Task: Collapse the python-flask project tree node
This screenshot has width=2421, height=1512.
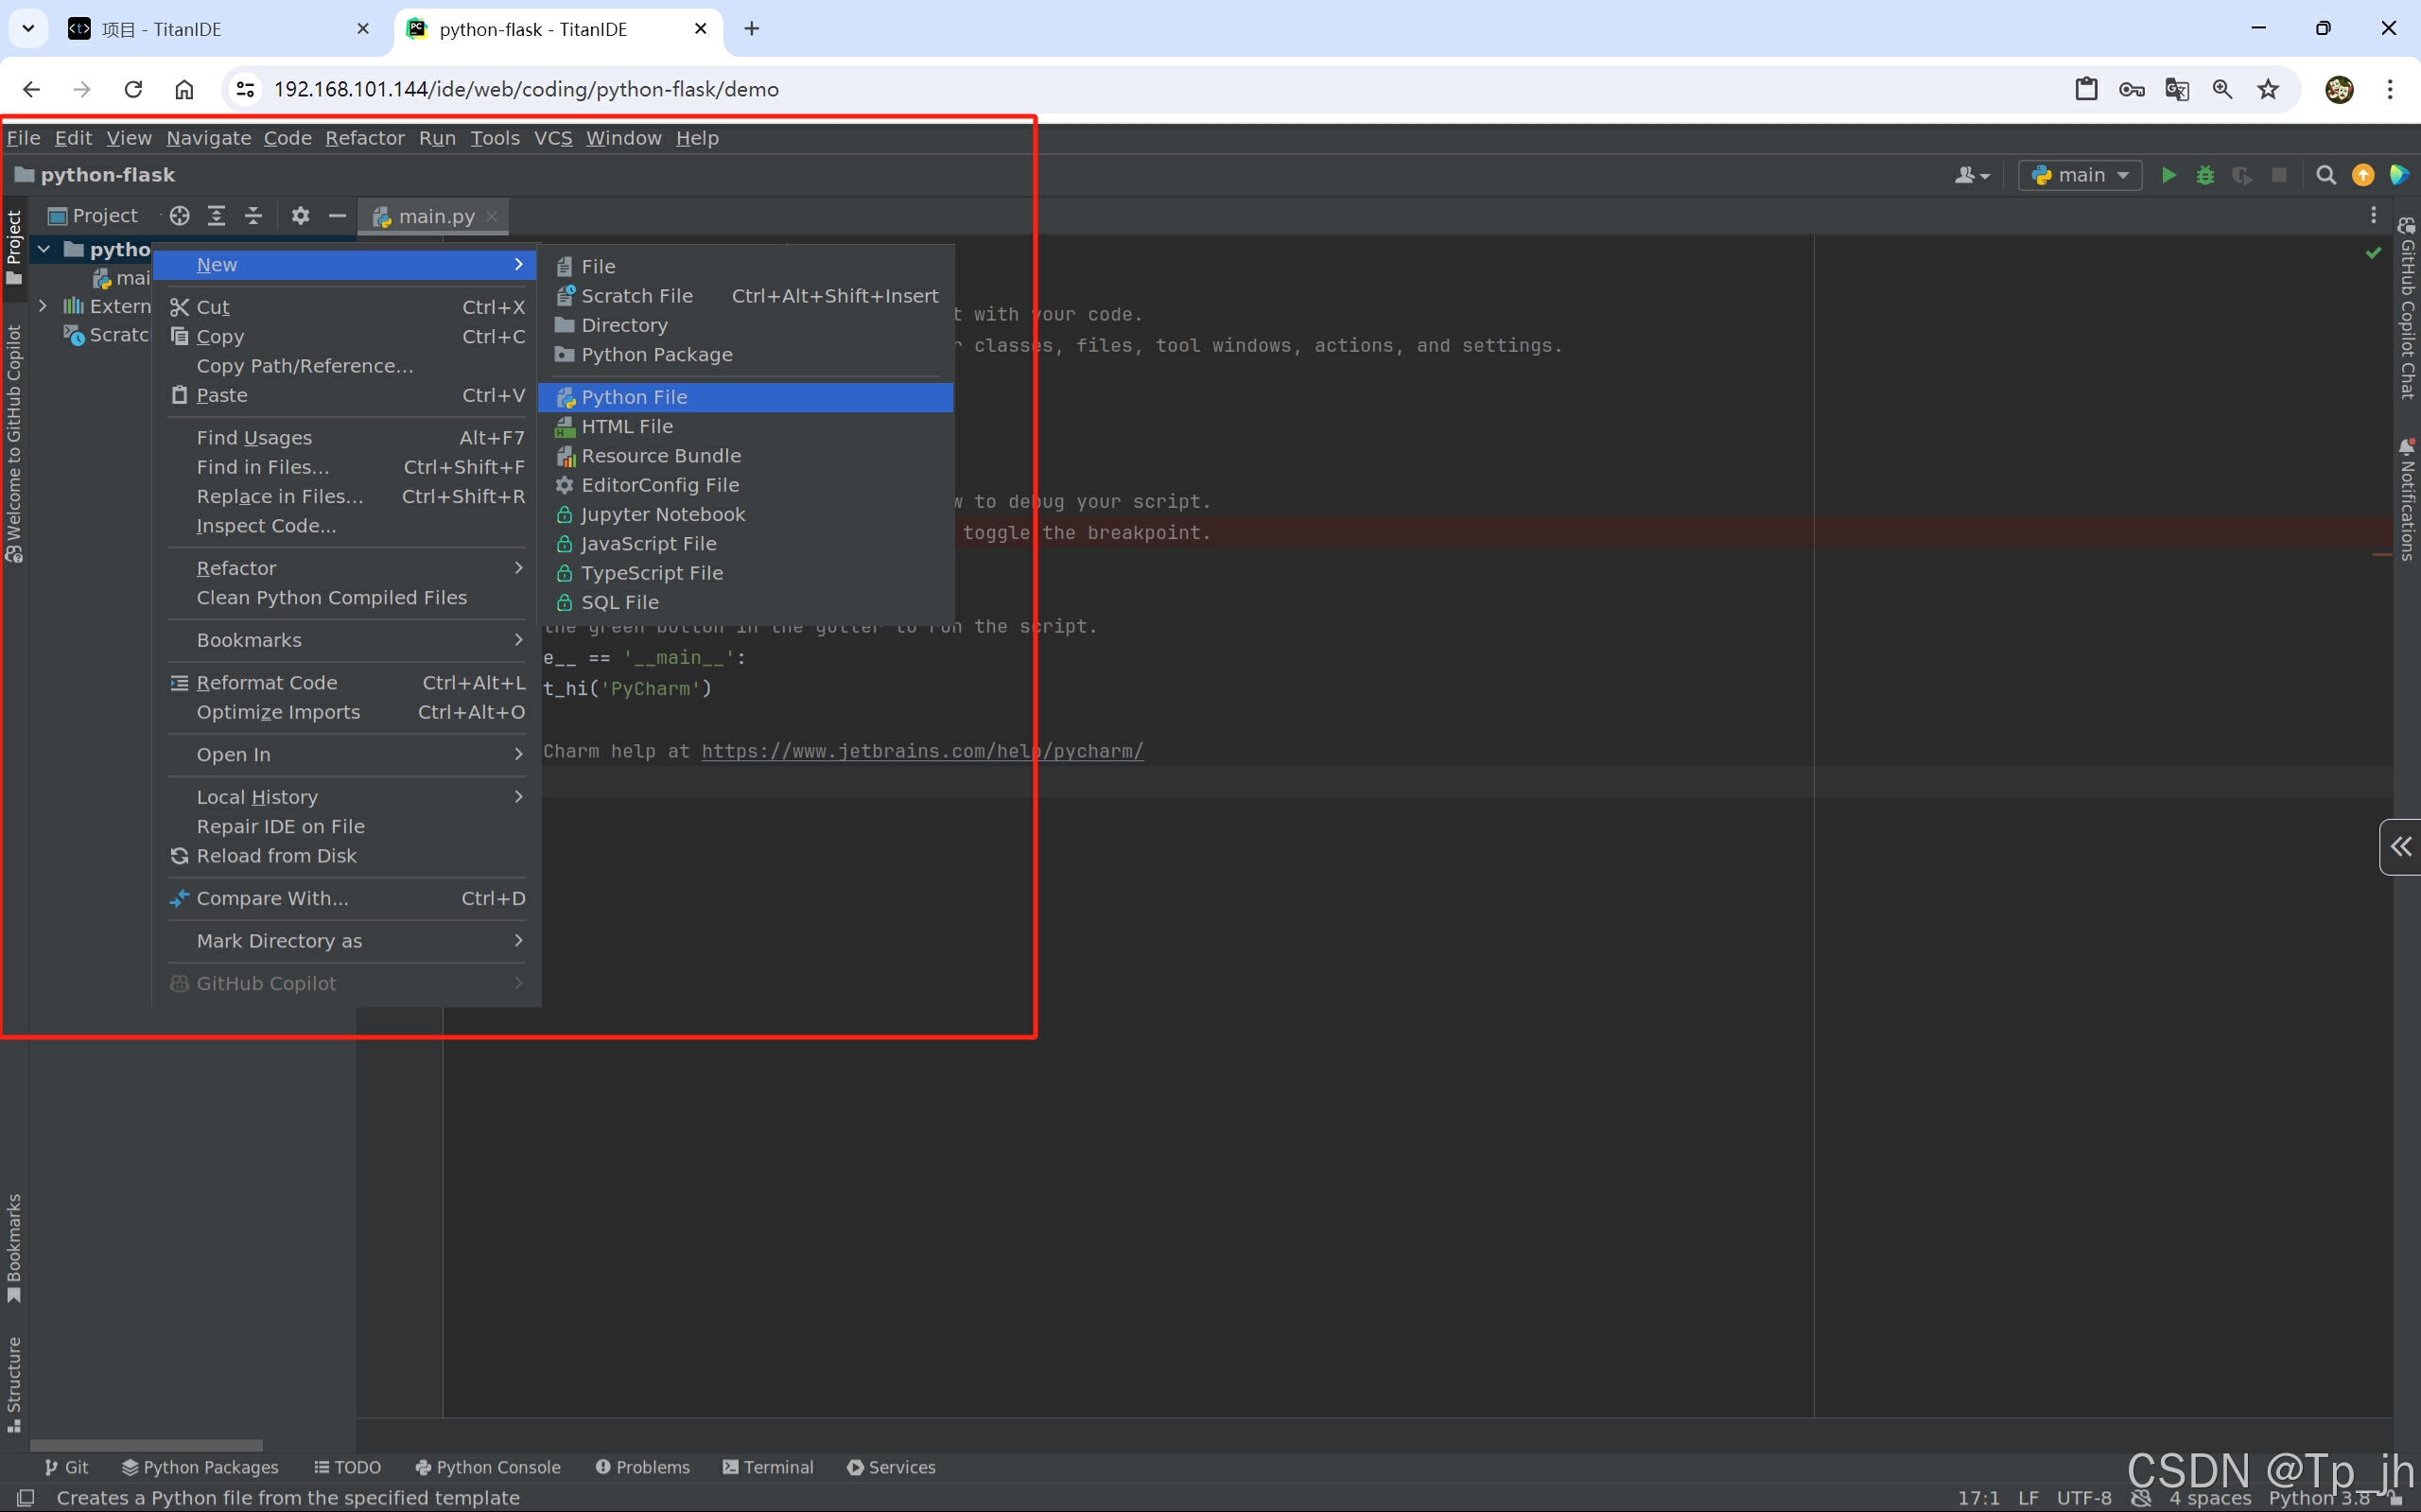Action: coord(44,248)
